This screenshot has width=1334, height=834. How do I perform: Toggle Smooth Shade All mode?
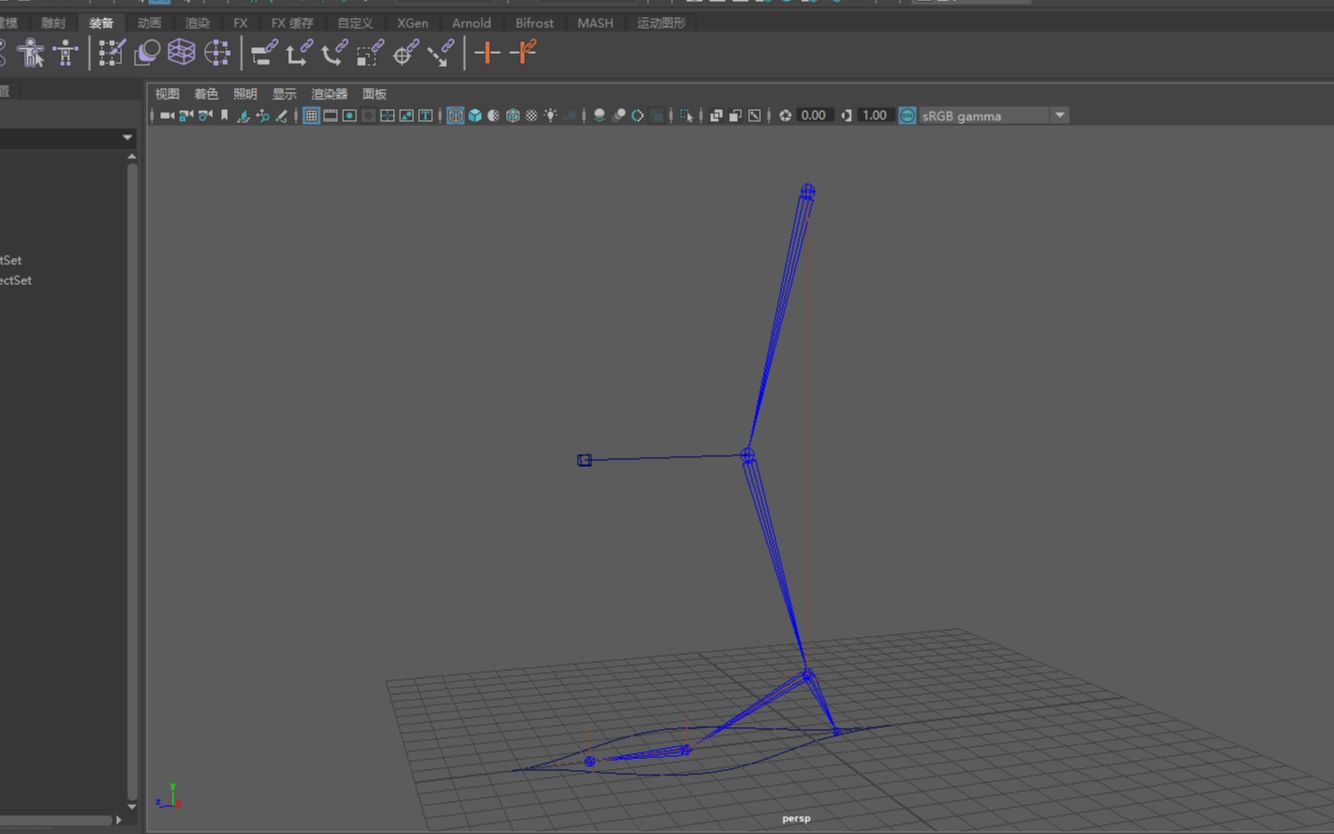(x=475, y=116)
